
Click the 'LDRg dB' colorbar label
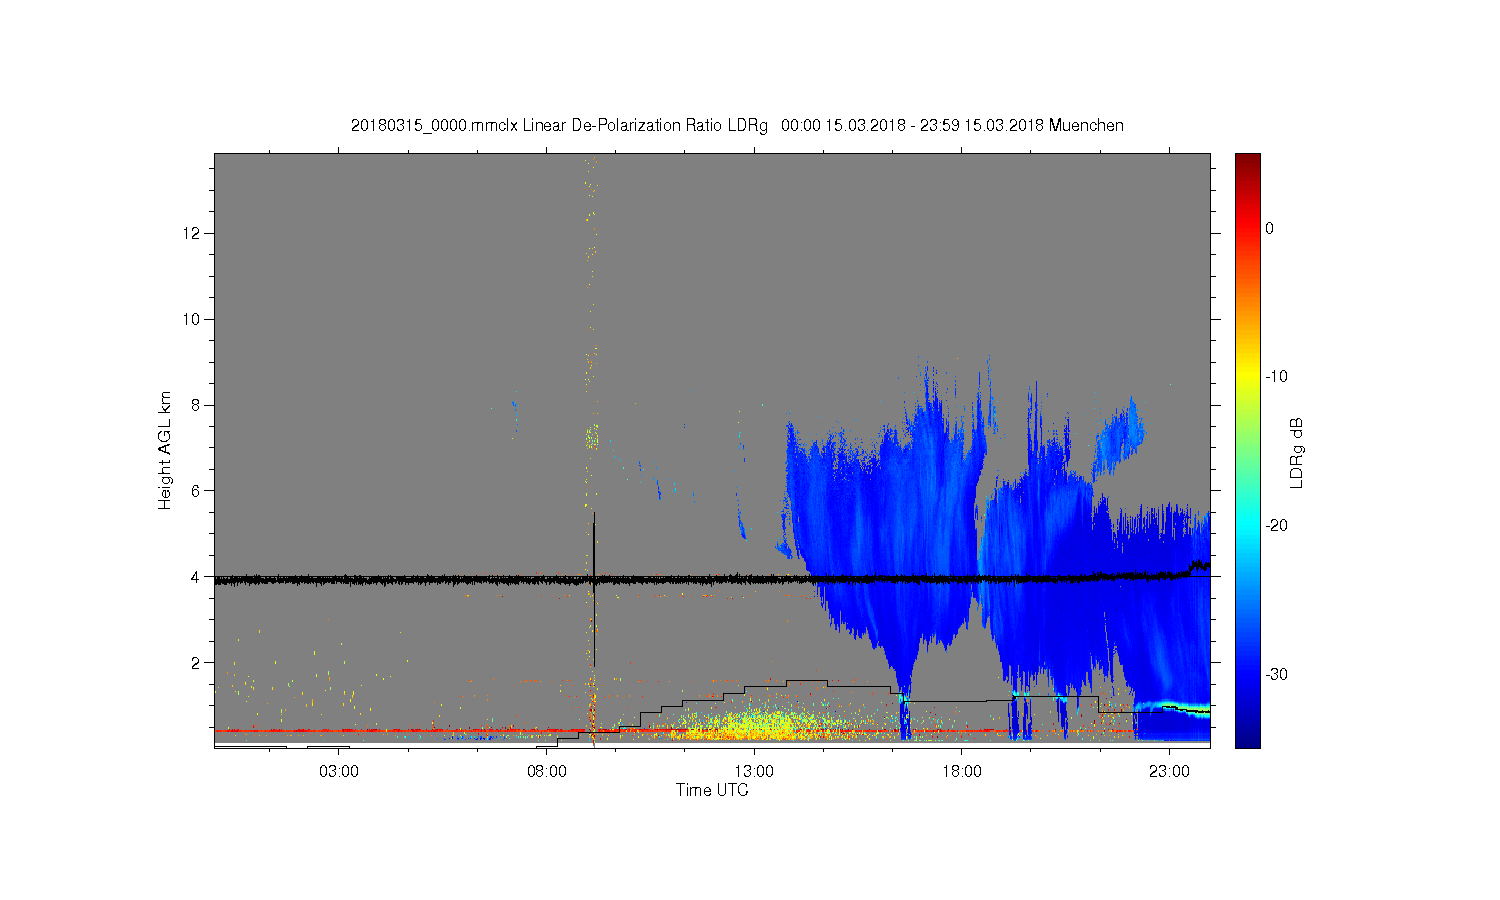[1296, 452]
